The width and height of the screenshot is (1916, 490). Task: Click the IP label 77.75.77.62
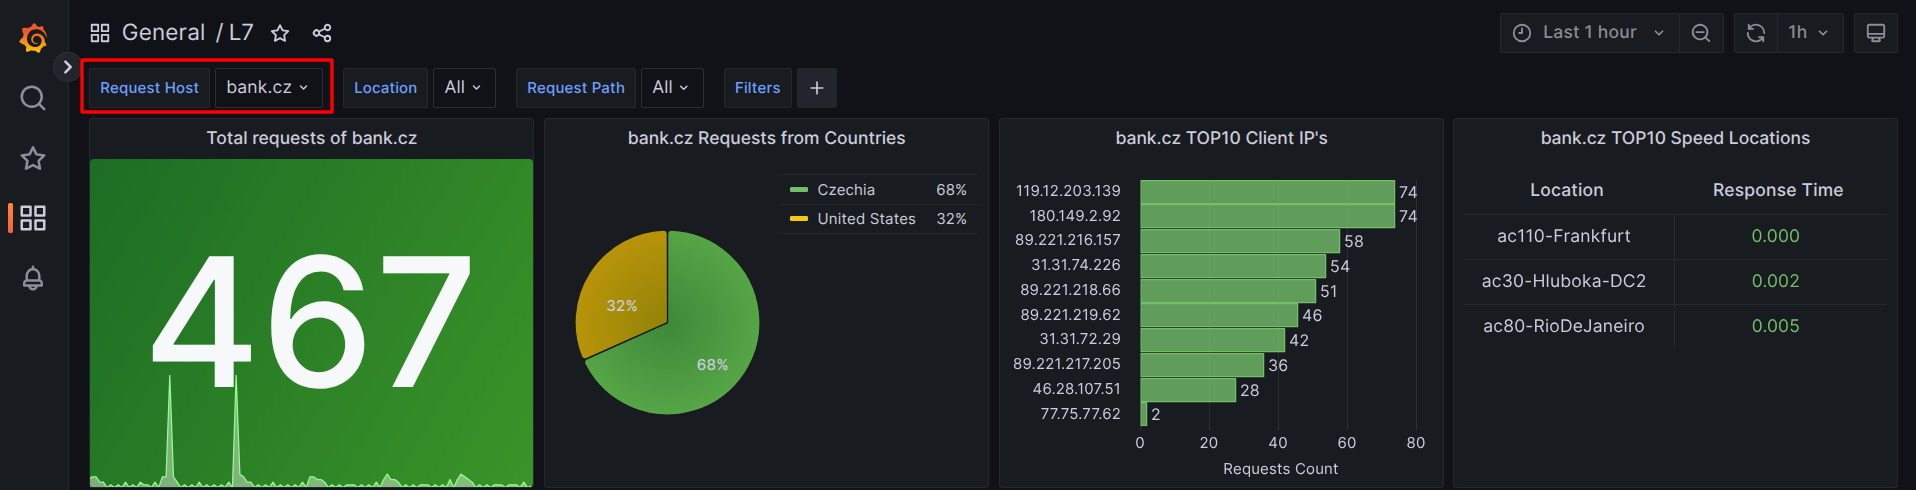[x=1081, y=414]
